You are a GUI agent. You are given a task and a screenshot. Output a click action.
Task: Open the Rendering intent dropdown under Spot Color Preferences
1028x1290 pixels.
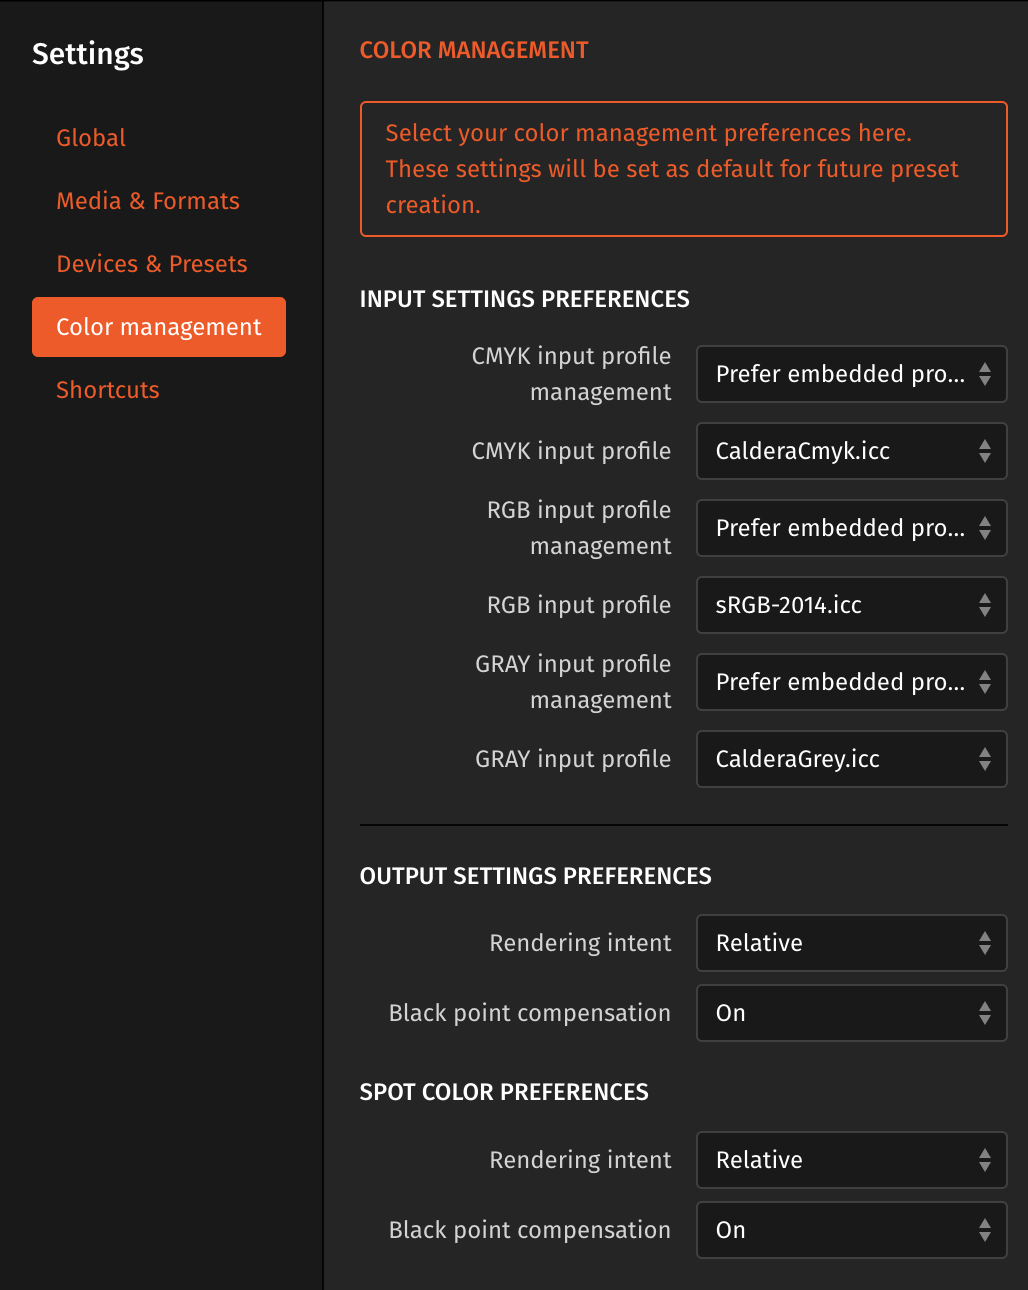(850, 1160)
